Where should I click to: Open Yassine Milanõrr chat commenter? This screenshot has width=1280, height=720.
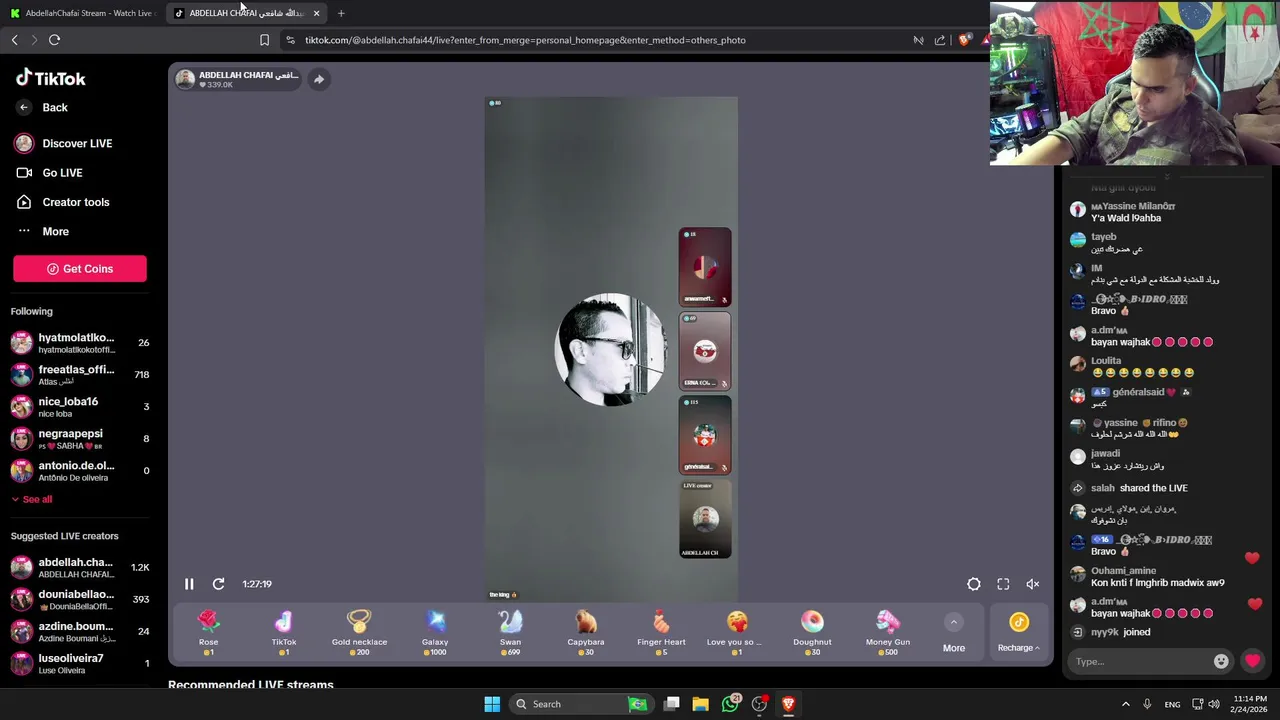pyautogui.click(x=1133, y=206)
